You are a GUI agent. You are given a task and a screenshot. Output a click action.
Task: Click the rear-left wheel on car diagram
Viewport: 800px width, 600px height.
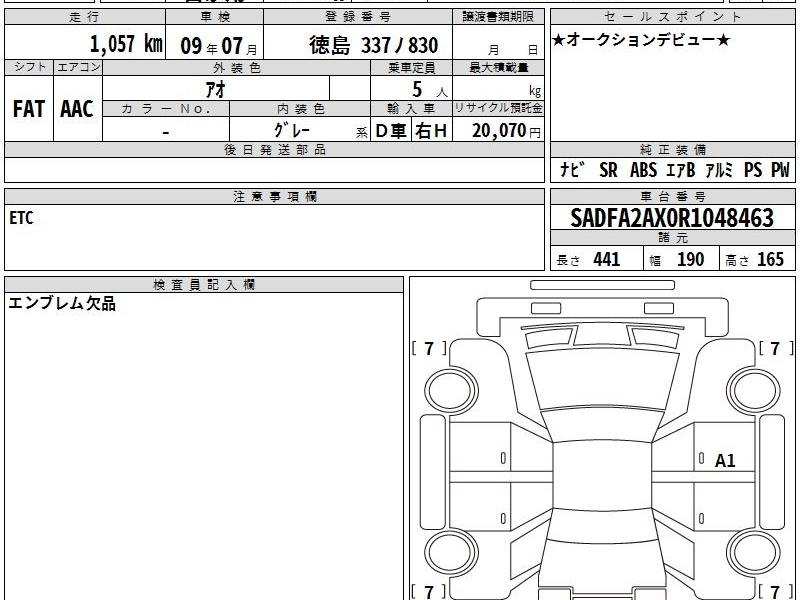(451, 553)
